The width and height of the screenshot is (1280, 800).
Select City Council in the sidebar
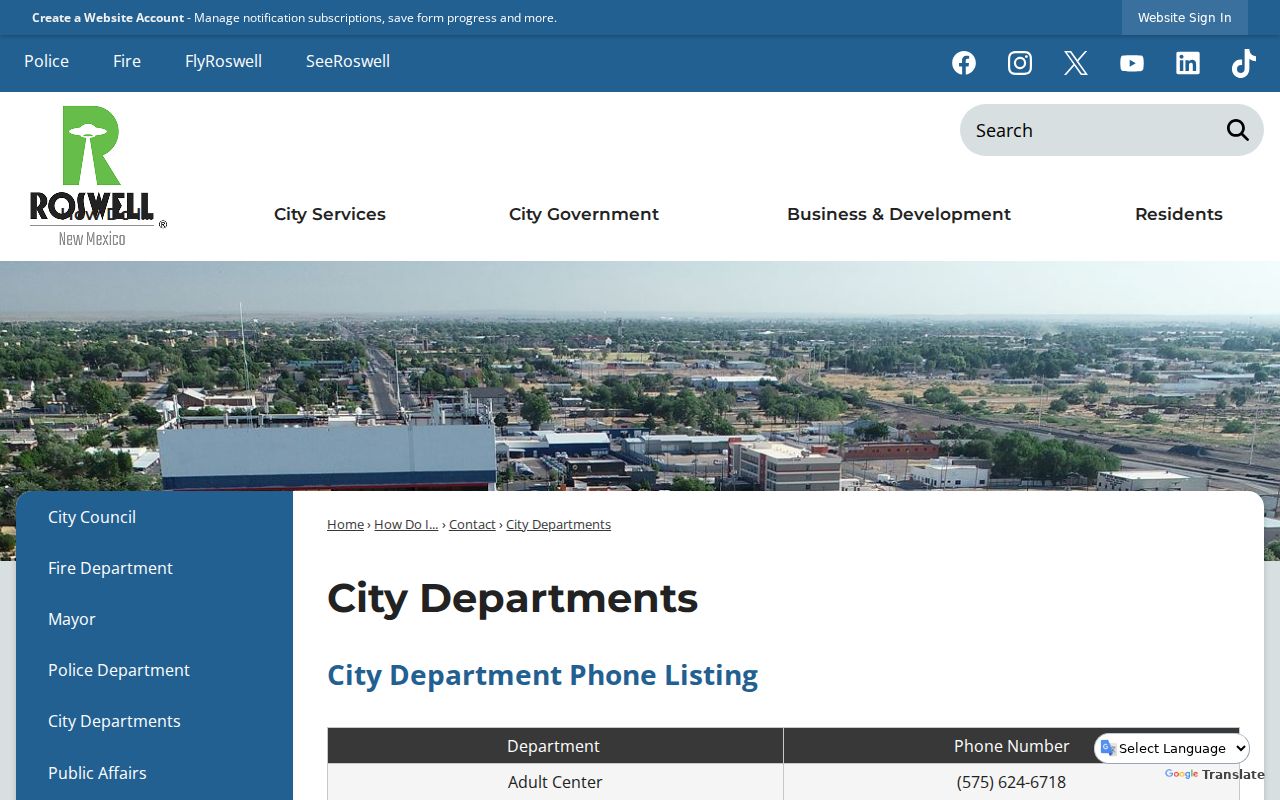[92, 517]
